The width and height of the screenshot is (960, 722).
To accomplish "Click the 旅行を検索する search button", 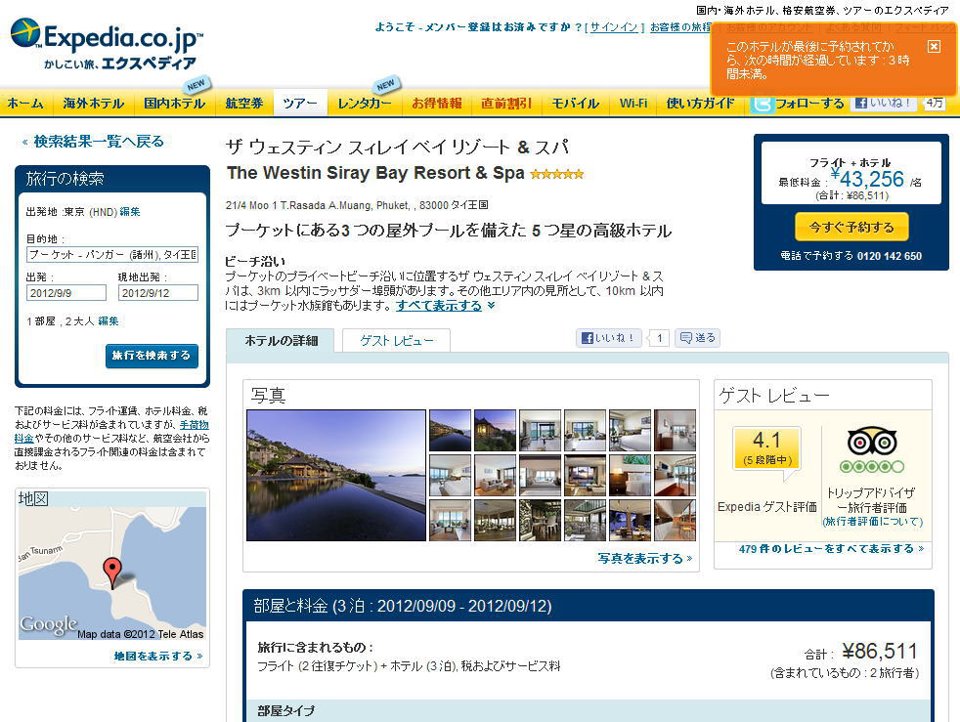I will (x=152, y=356).
